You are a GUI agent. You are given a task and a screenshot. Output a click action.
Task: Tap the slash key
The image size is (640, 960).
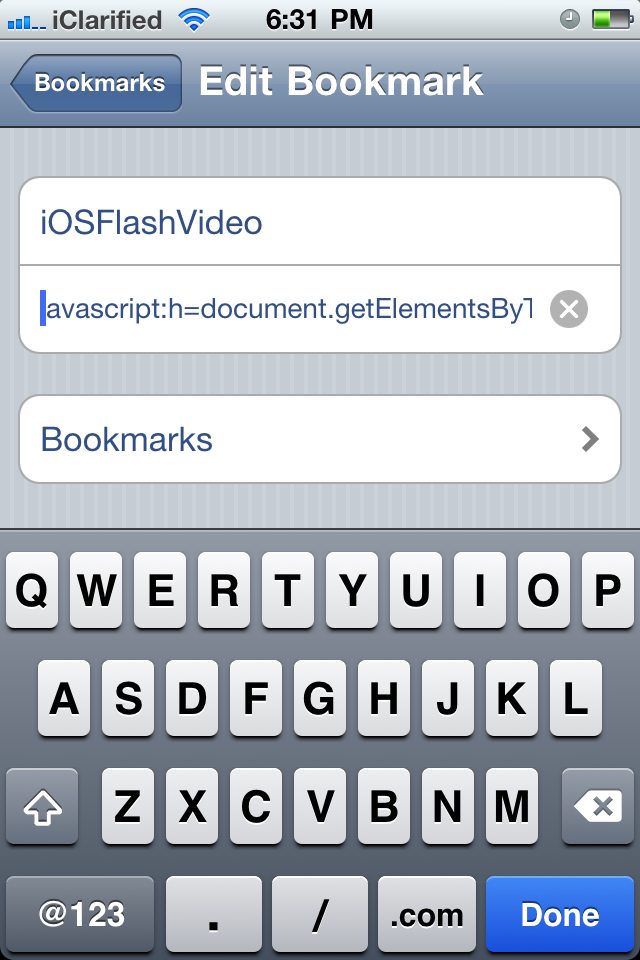pyautogui.click(x=320, y=914)
